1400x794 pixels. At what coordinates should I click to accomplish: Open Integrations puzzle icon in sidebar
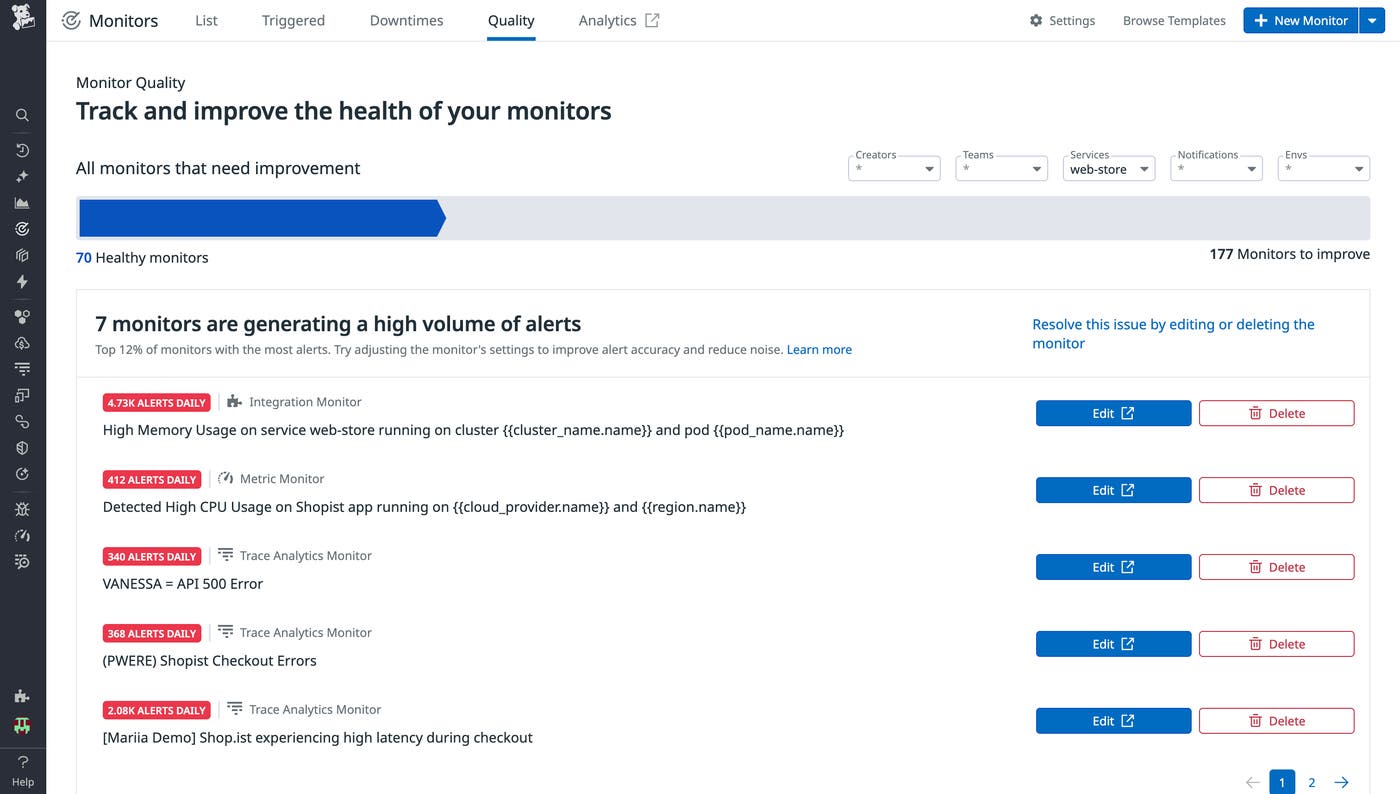coord(22,696)
